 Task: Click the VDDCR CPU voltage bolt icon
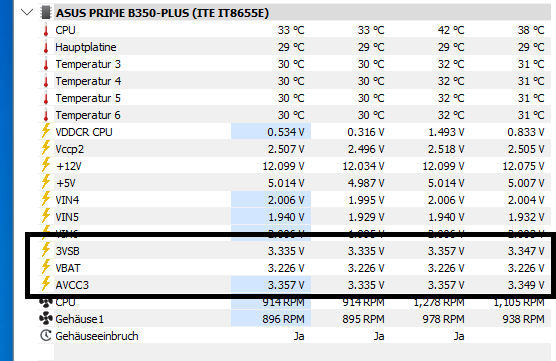tap(45, 131)
